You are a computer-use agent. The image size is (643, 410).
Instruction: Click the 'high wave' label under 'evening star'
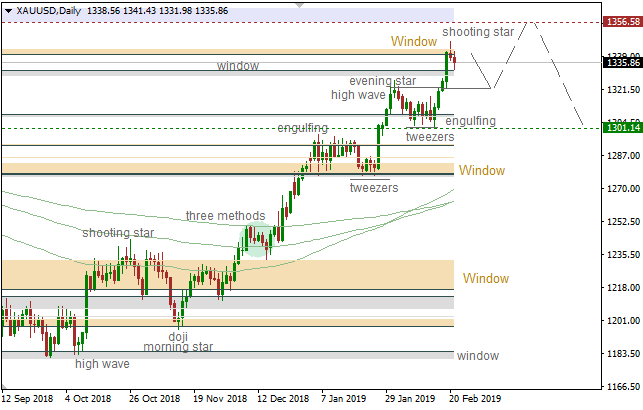pyautogui.click(x=359, y=95)
